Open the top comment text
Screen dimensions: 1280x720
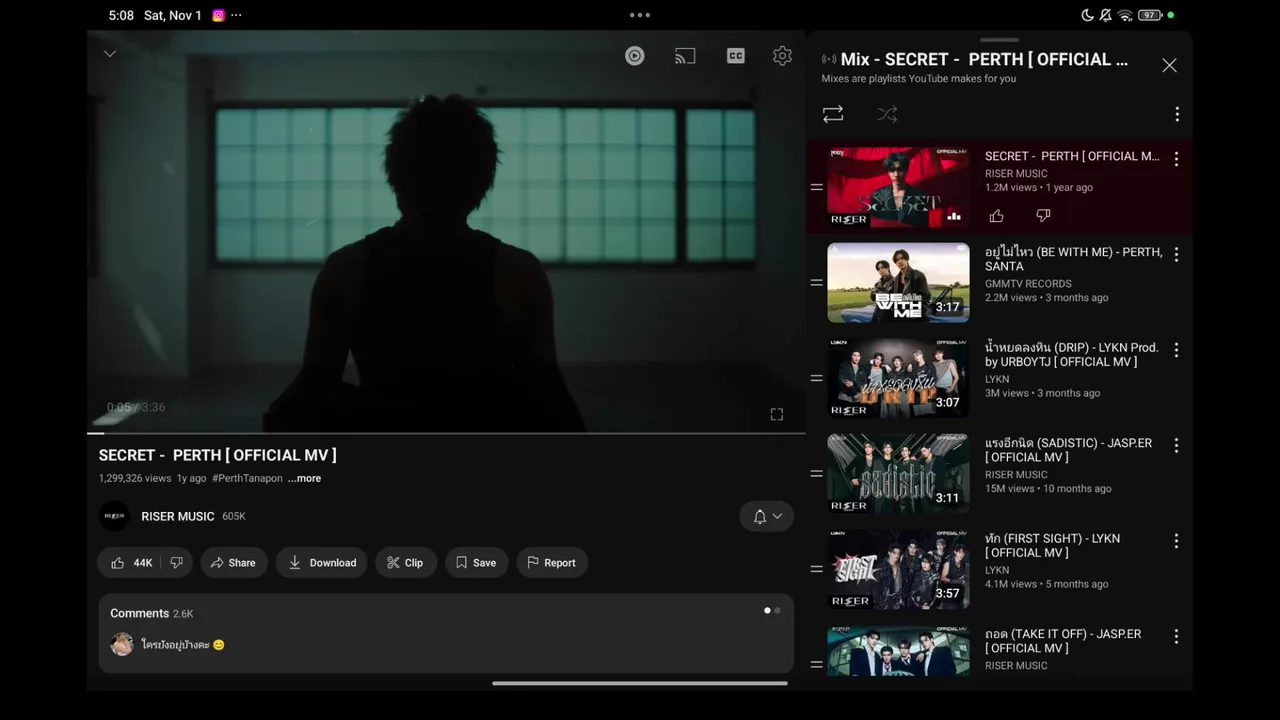(183, 645)
